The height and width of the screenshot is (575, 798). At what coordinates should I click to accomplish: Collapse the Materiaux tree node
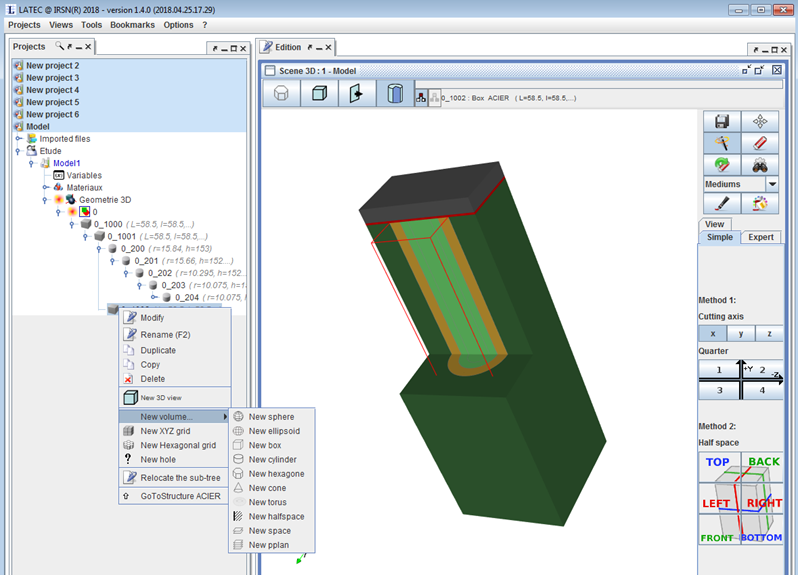coord(46,187)
